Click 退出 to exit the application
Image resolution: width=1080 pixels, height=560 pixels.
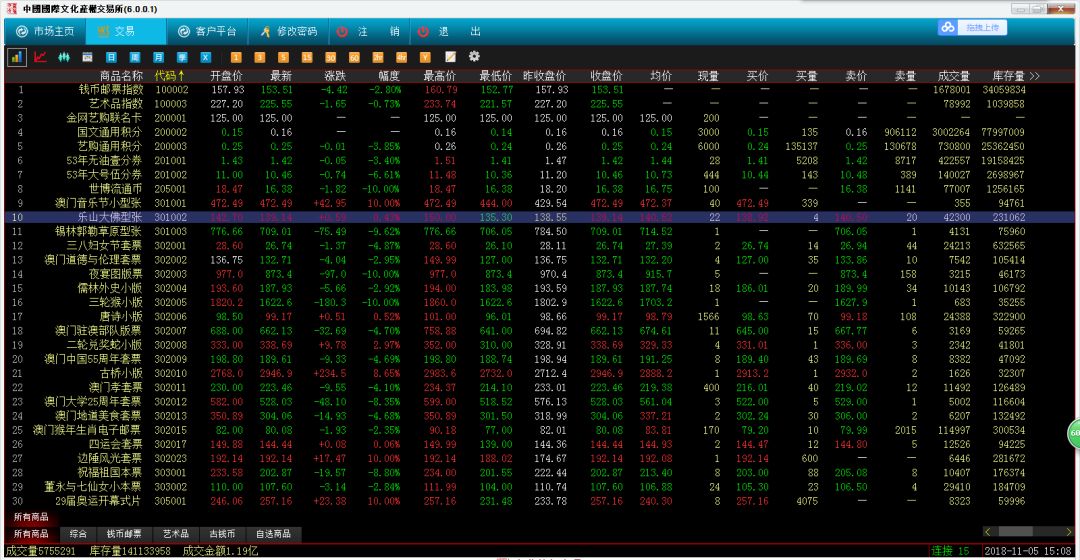pyautogui.click(x=449, y=32)
